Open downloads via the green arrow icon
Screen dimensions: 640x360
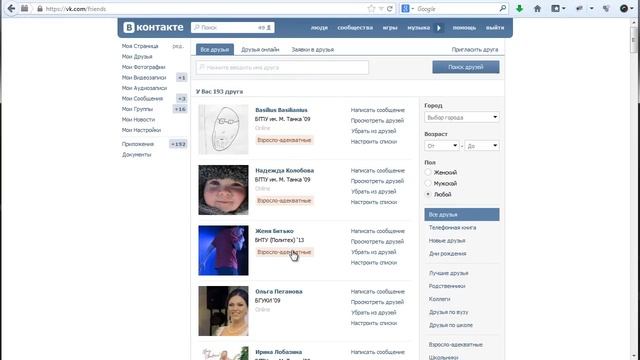point(519,9)
